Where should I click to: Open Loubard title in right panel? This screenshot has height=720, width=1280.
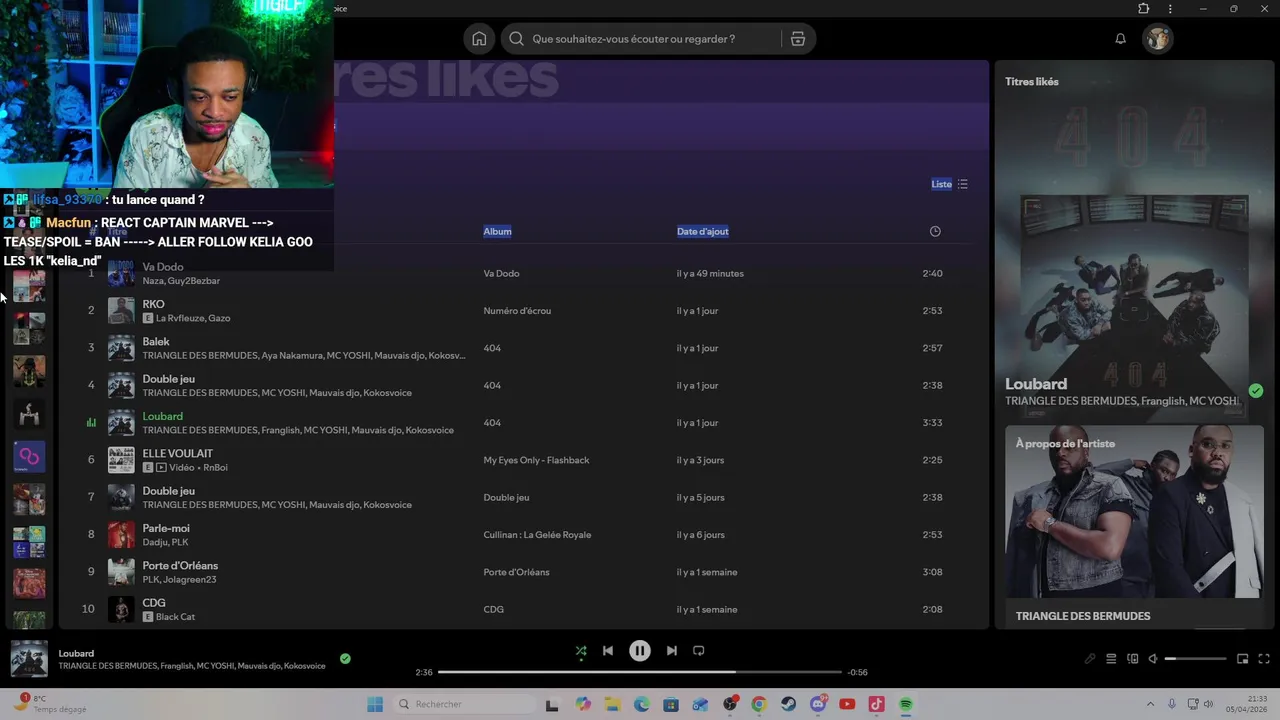[1036, 384]
